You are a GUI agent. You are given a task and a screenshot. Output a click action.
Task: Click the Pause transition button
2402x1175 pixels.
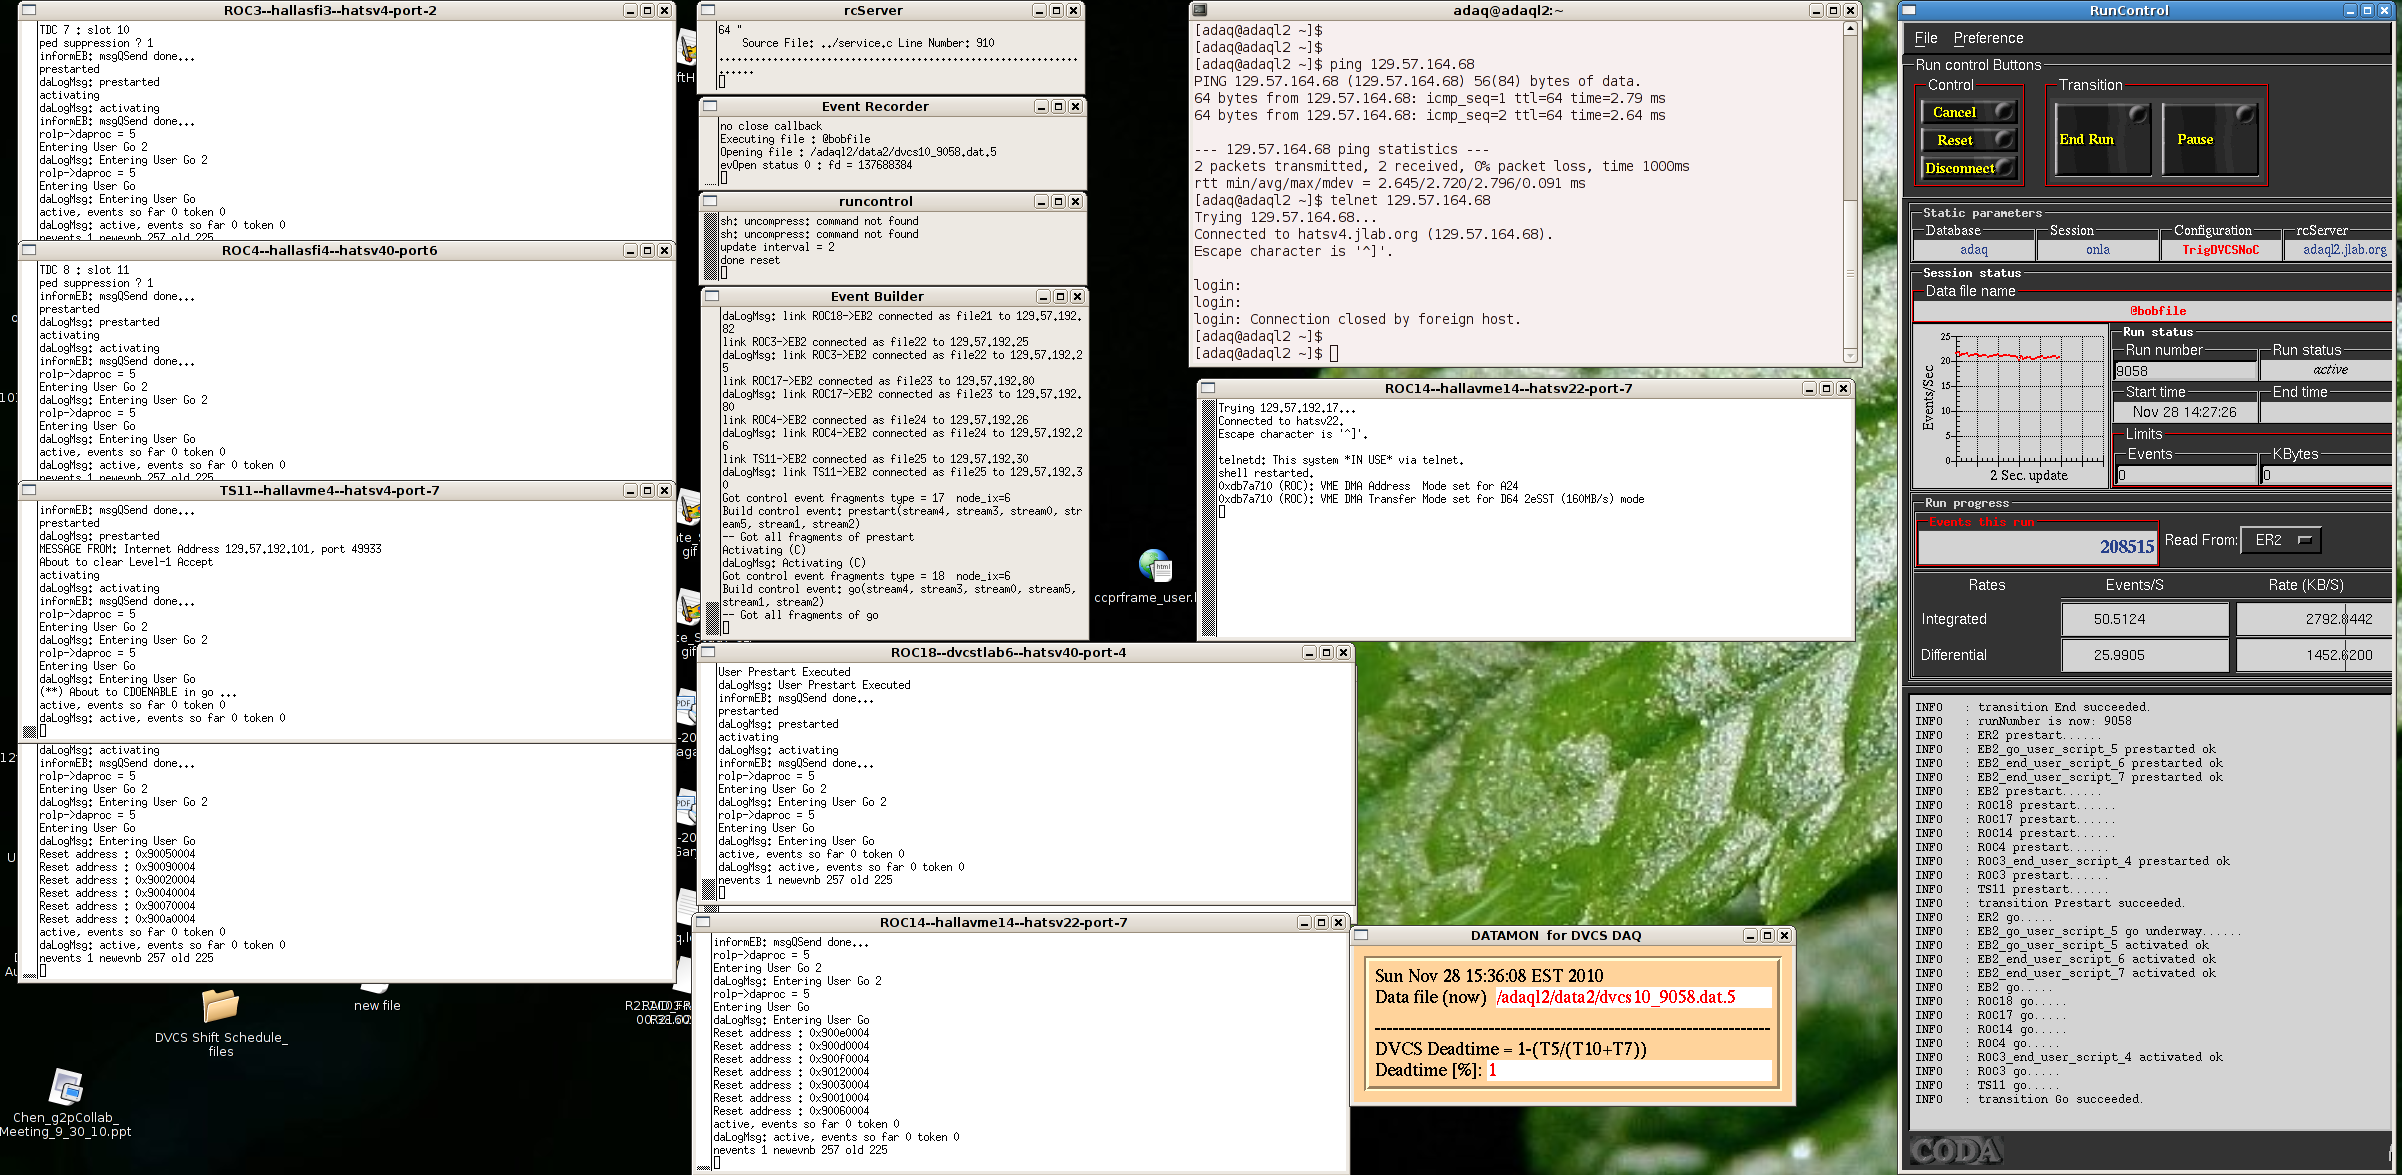pyautogui.click(x=2209, y=139)
